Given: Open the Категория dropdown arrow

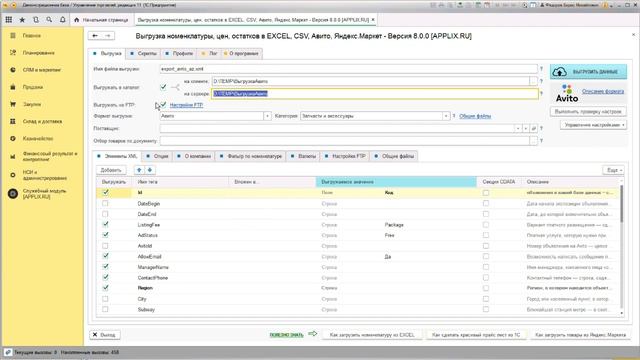Looking at the screenshot, I should pos(446,116).
